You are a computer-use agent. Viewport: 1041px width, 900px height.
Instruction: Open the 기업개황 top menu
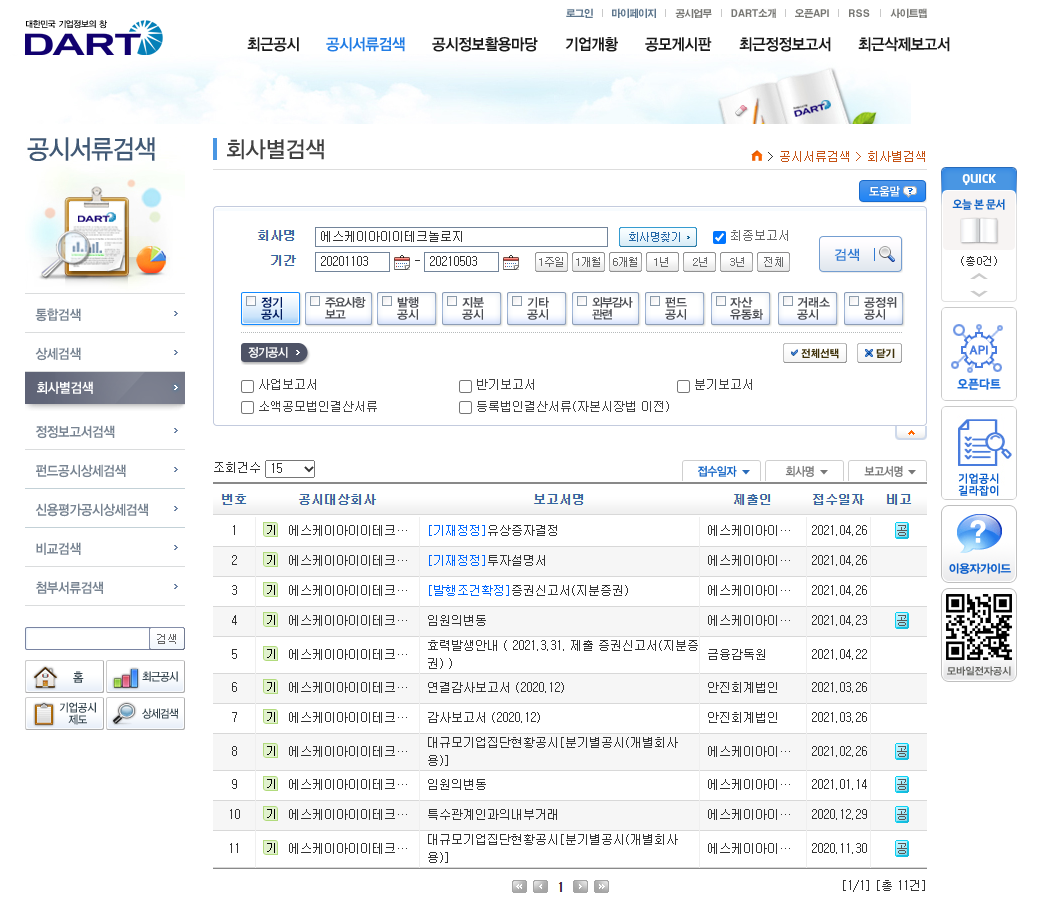point(591,44)
